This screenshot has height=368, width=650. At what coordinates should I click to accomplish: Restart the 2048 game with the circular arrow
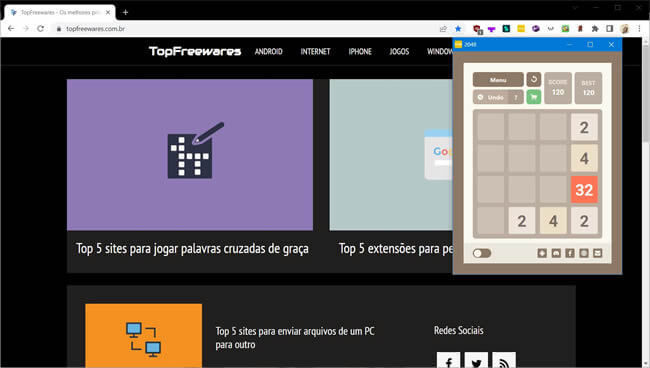[x=534, y=79]
